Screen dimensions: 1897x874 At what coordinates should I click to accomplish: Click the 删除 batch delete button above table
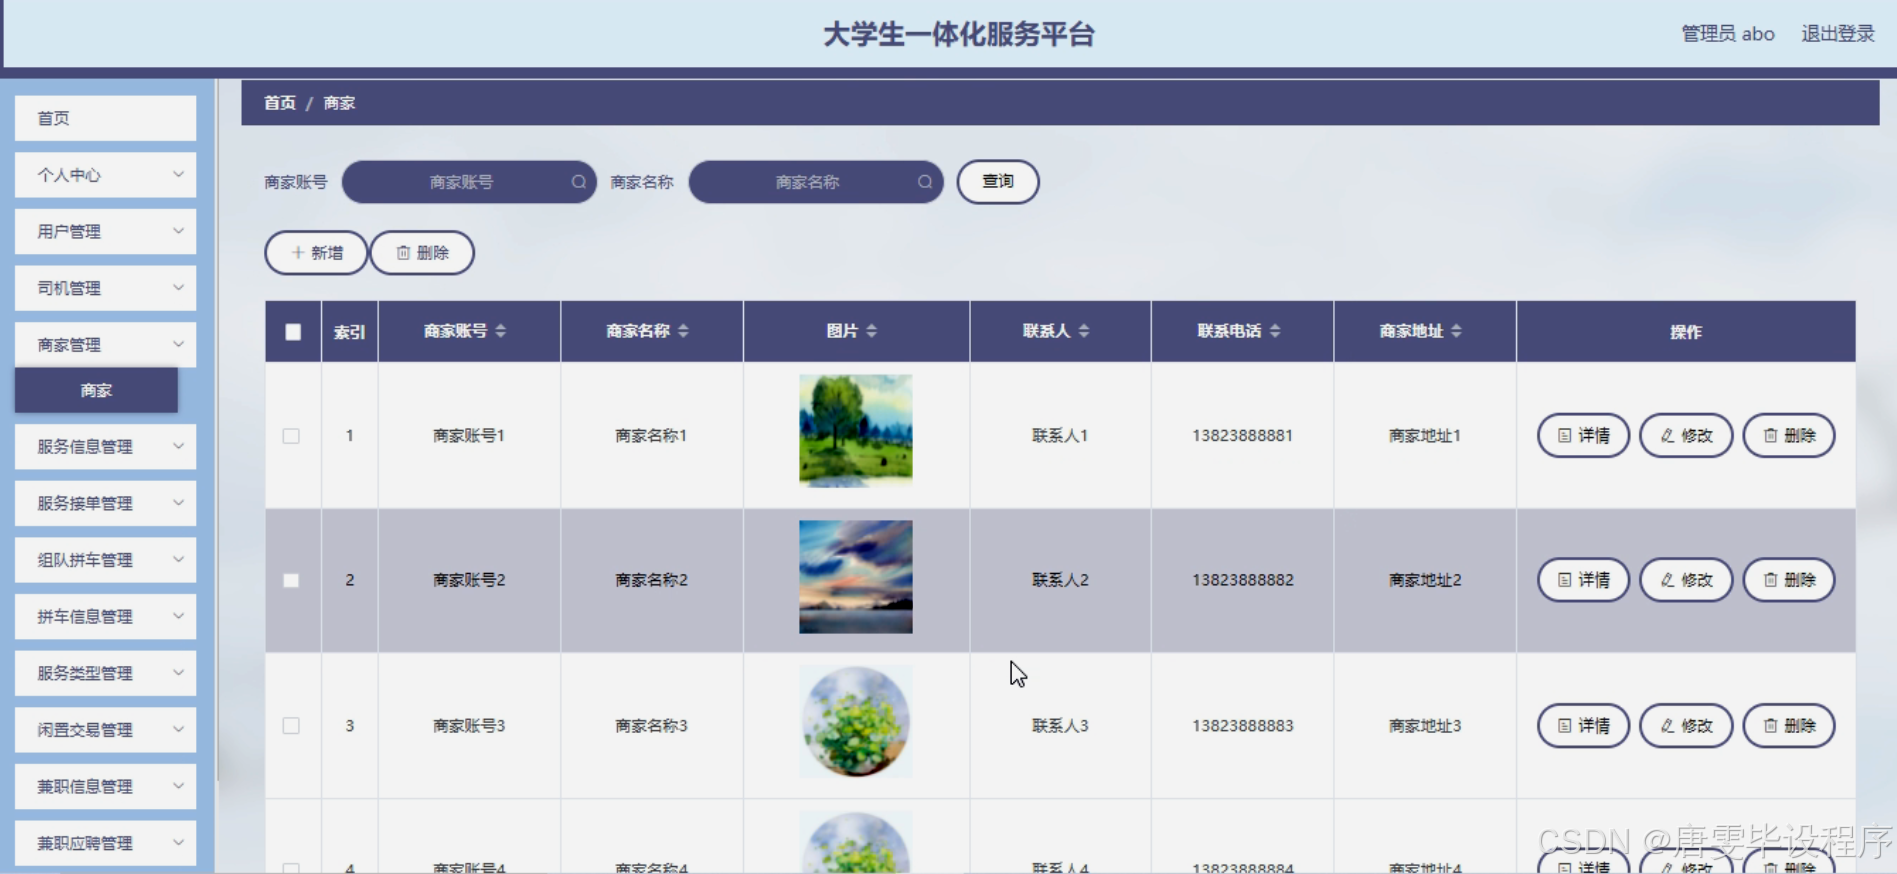pos(422,253)
